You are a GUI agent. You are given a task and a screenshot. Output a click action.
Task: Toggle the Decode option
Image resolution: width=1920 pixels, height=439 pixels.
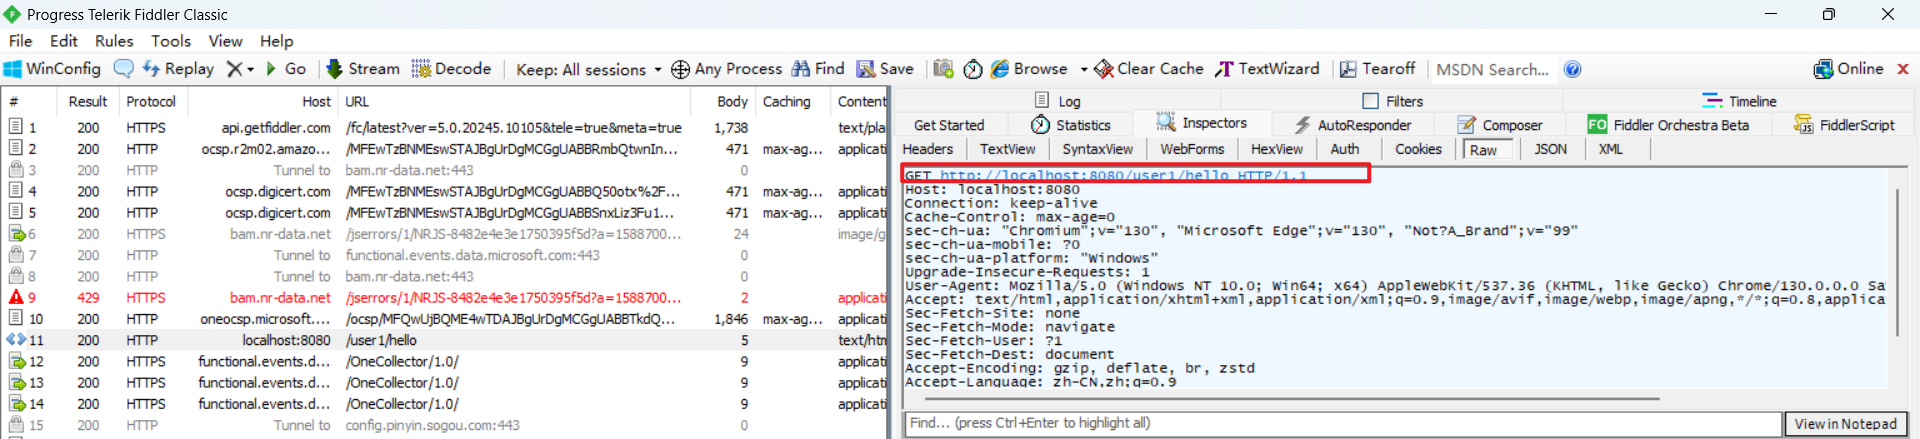451,69
